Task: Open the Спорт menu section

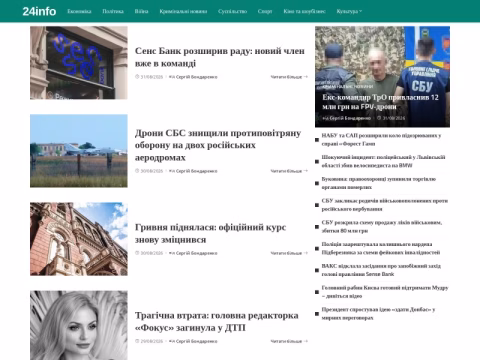Action: [265, 11]
